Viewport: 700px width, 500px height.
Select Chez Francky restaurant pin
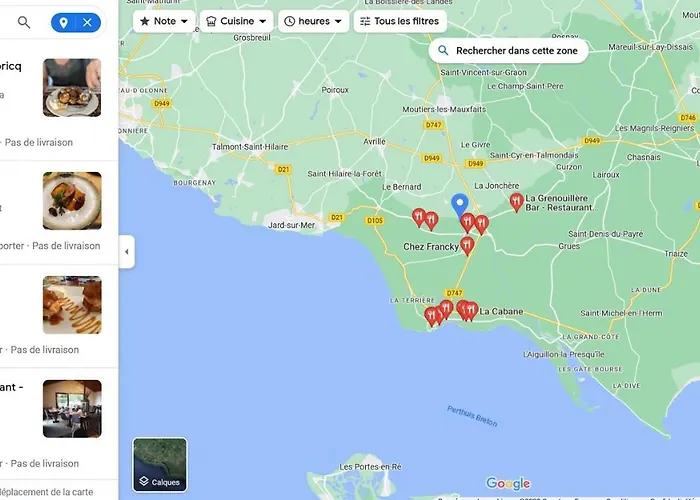pos(467,246)
